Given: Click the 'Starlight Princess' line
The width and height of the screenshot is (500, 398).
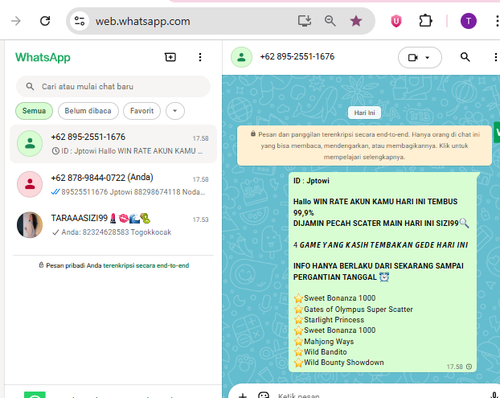Looking at the screenshot, I should click(329, 320).
